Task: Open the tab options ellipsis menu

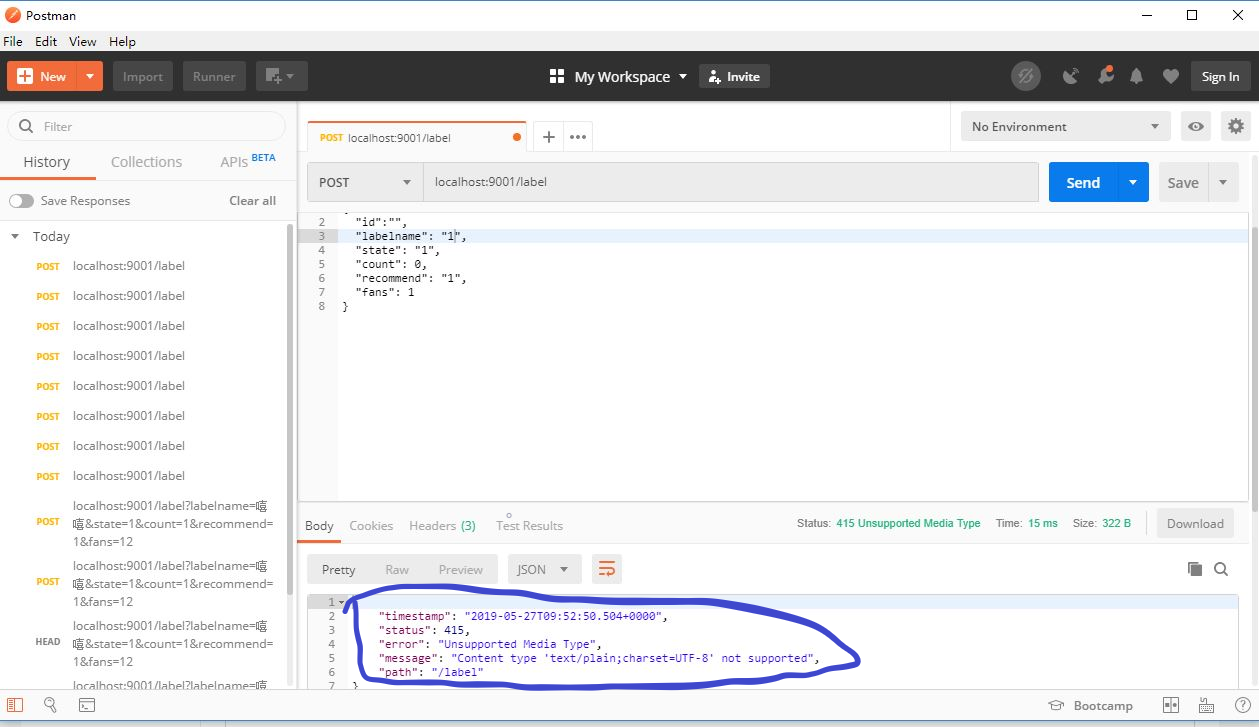Action: 578,137
